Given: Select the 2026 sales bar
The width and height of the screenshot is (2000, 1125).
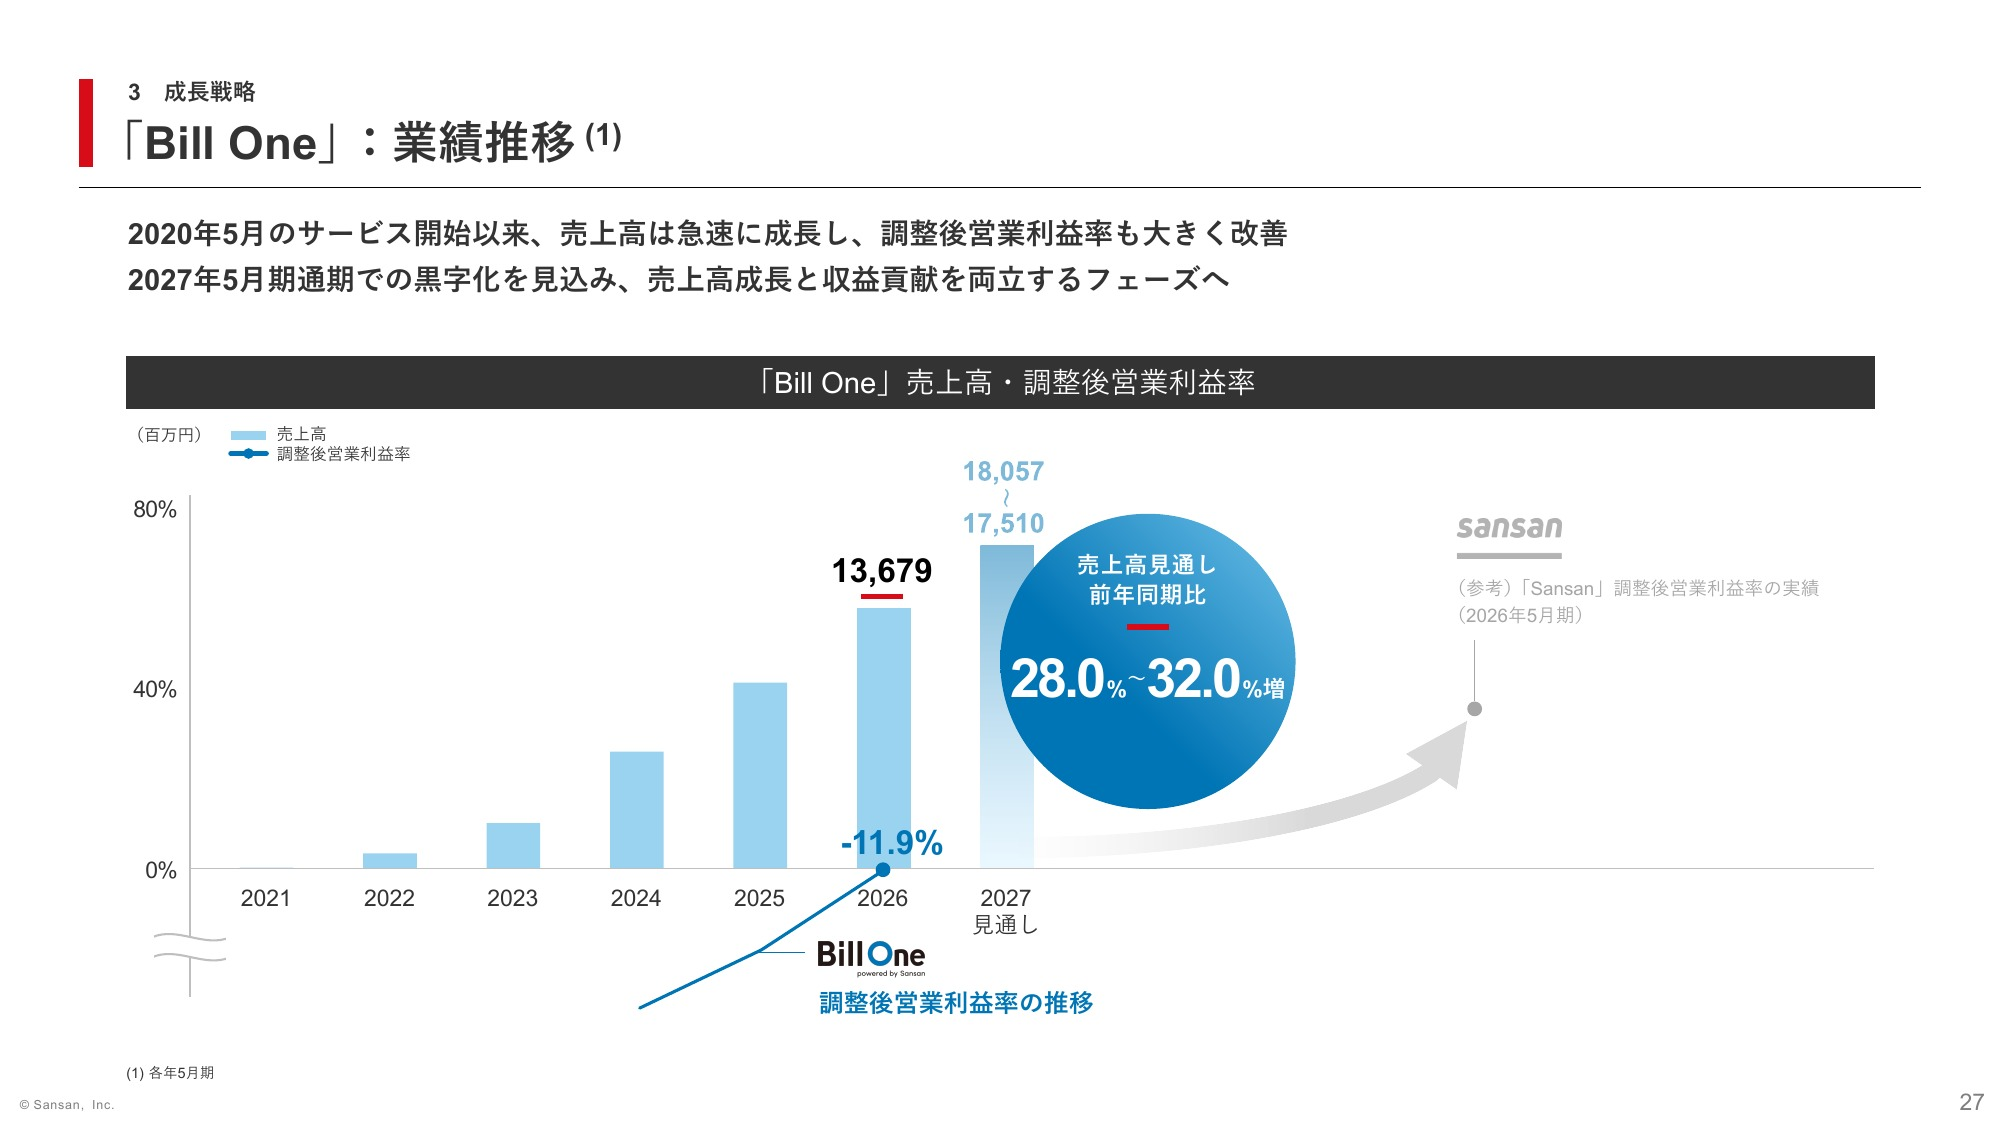Looking at the screenshot, I should [x=884, y=738].
